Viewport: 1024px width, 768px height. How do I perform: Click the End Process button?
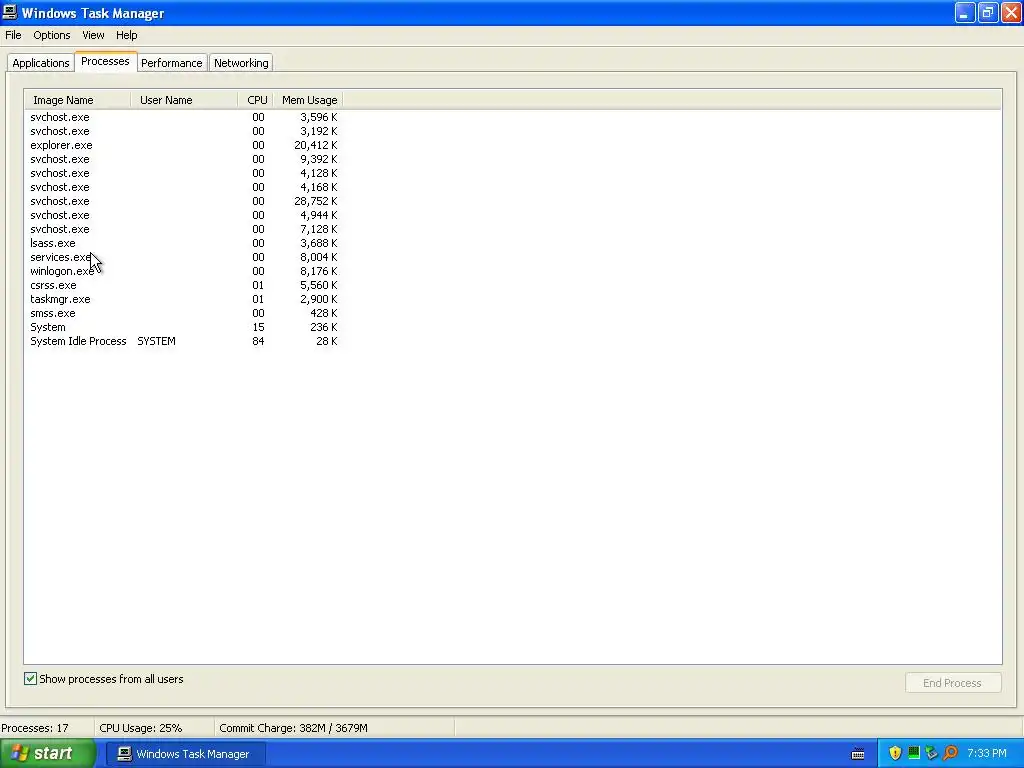pyautogui.click(x=953, y=682)
